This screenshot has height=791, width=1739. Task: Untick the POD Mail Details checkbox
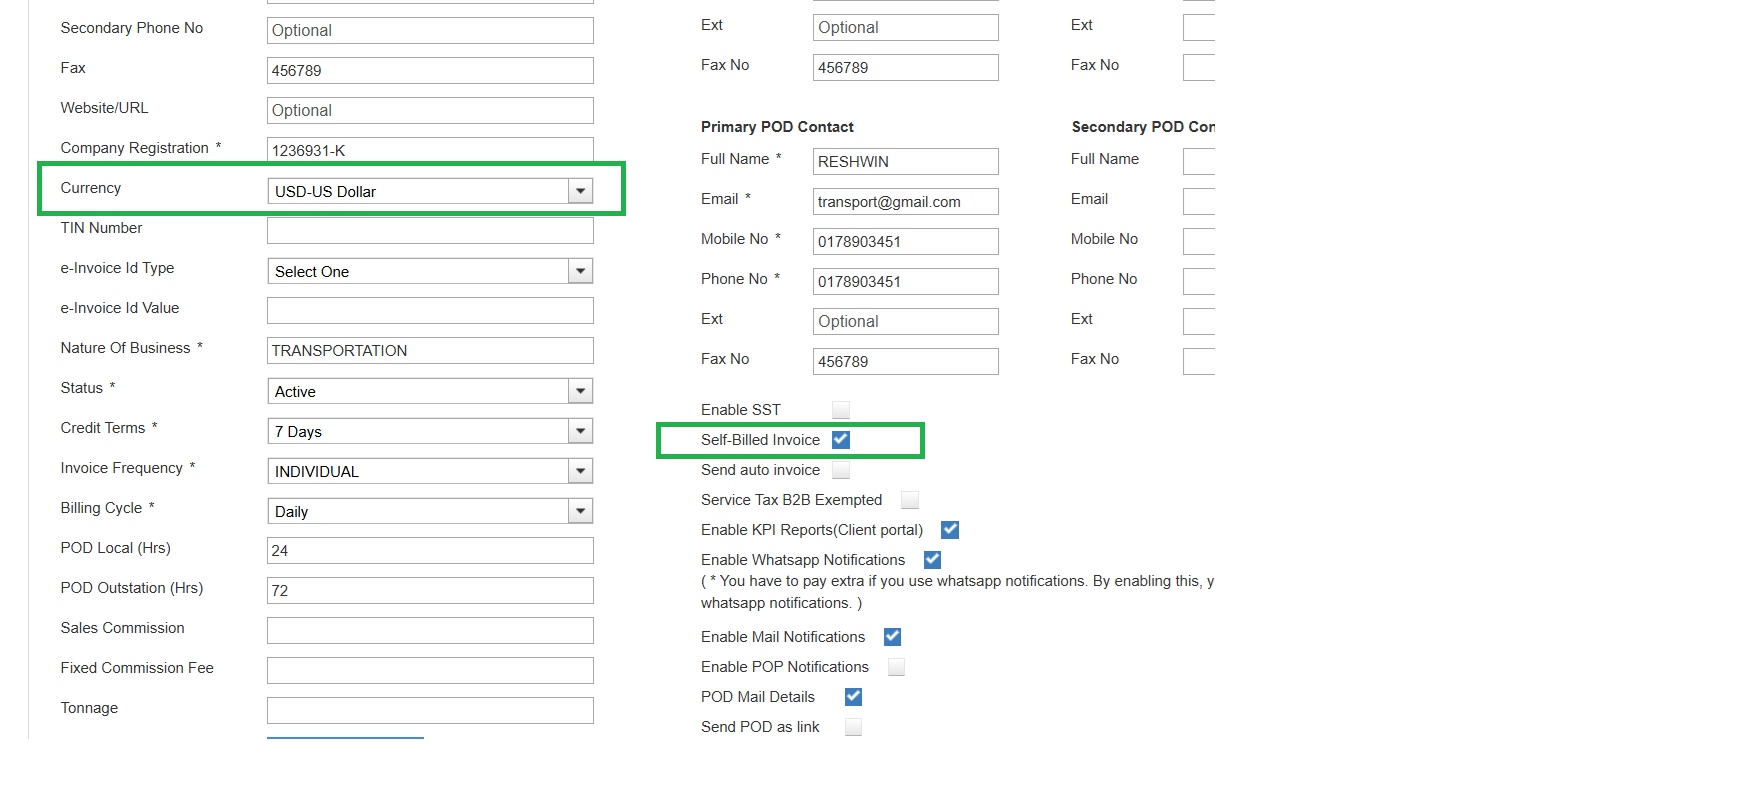tap(853, 697)
